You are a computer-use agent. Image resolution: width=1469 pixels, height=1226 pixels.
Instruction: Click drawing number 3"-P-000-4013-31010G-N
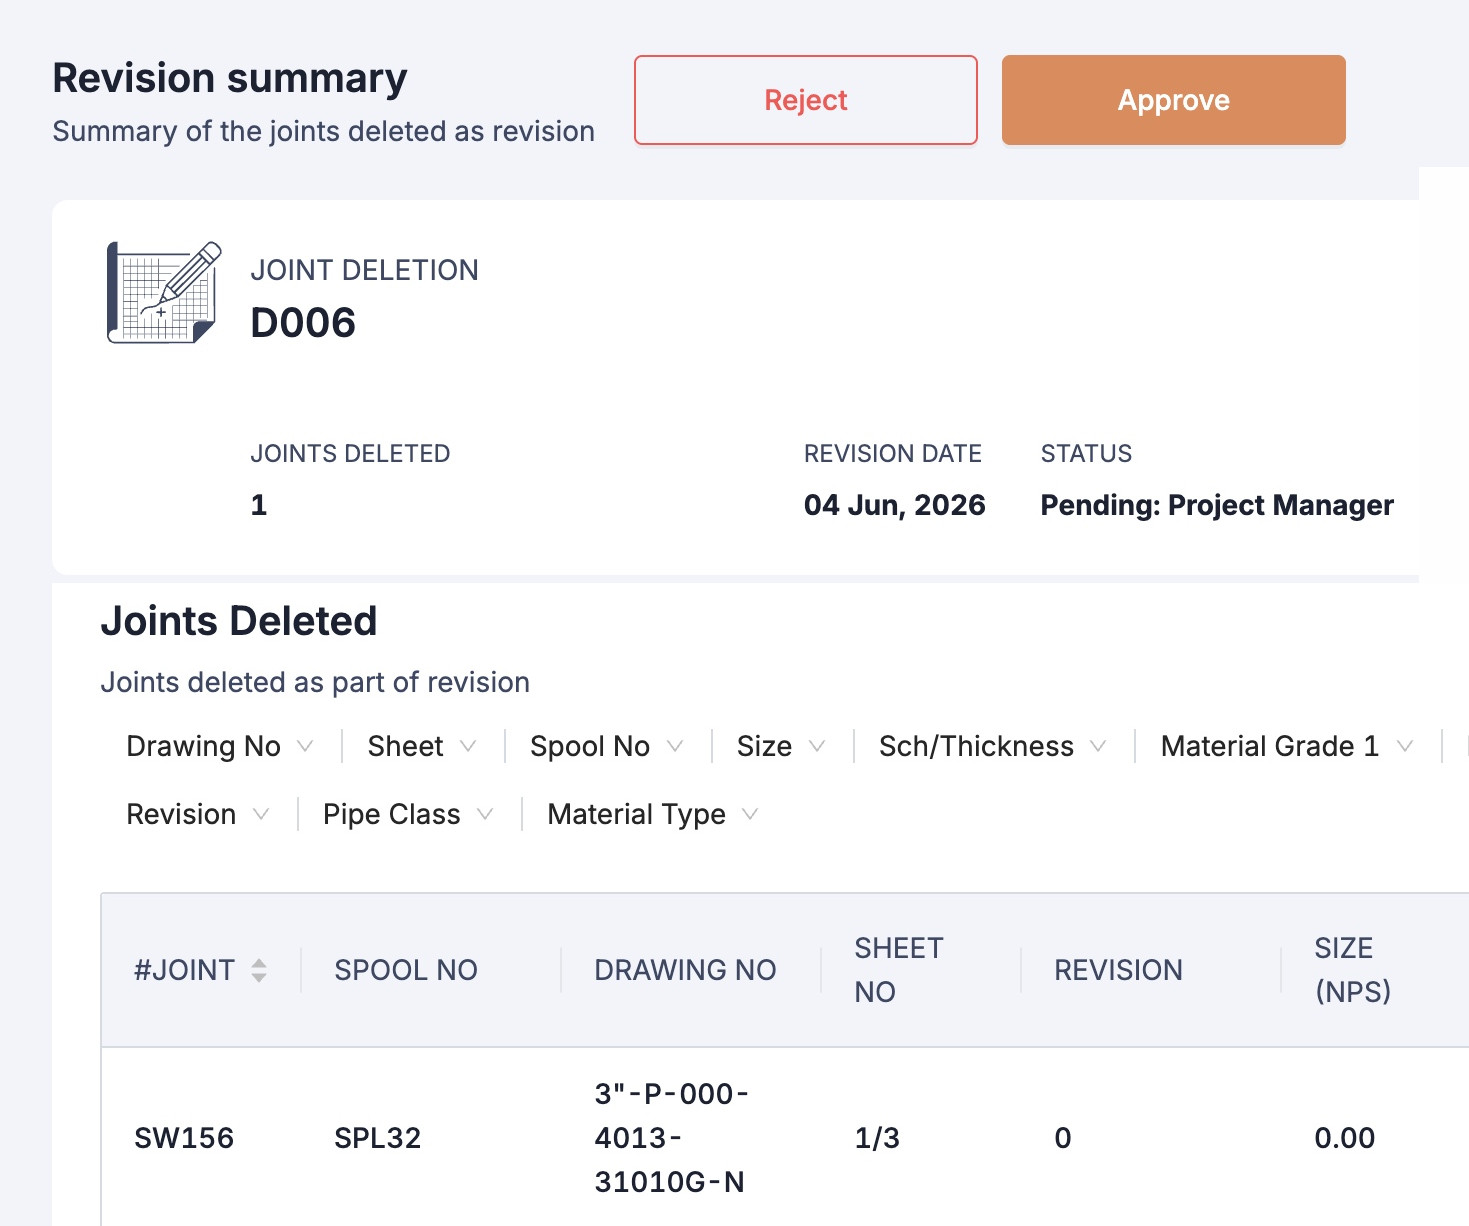tap(672, 1138)
